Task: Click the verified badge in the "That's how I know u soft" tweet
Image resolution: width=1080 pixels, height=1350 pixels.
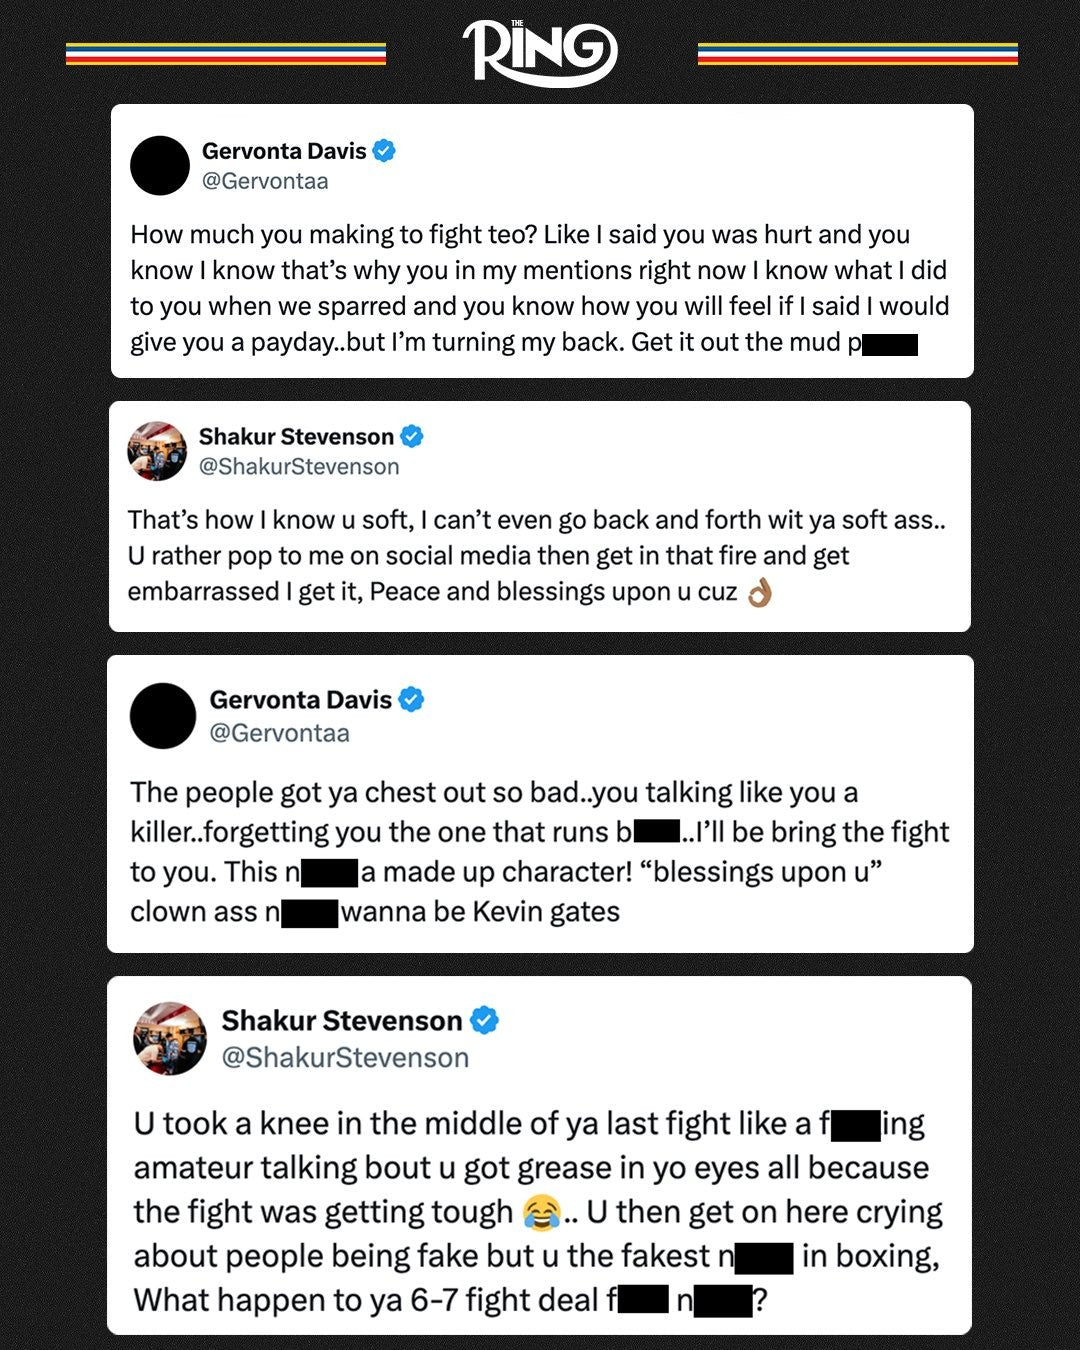Action: point(412,436)
